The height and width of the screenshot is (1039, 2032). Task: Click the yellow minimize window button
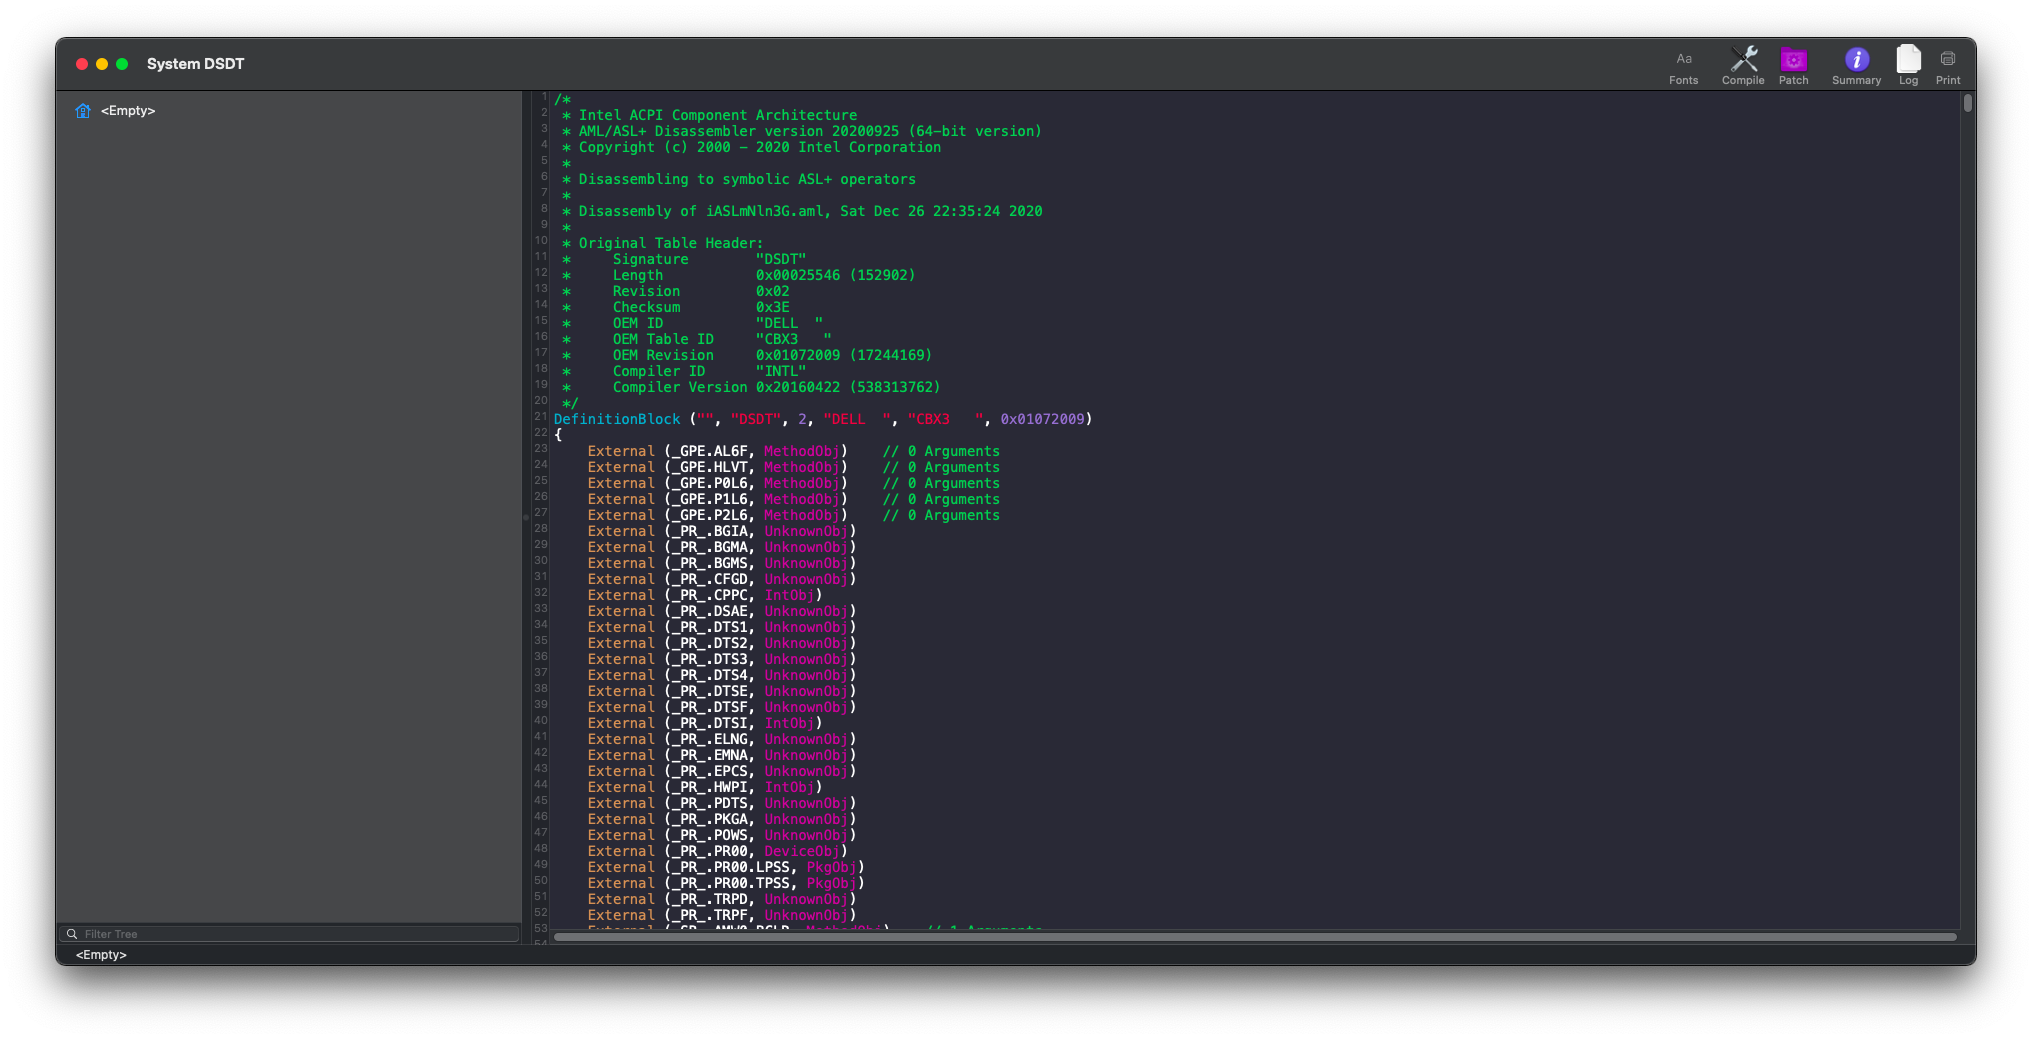click(102, 64)
